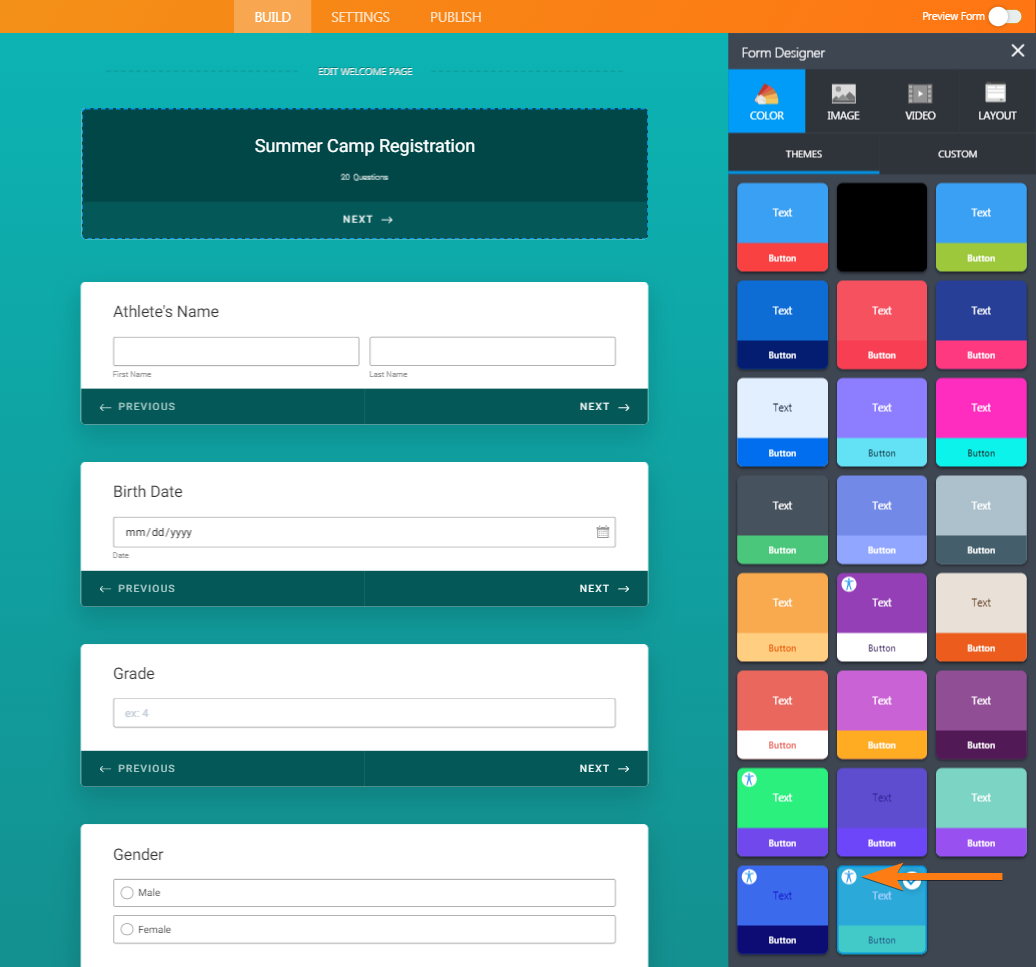Image resolution: width=1036 pixels, height=967 pixels.
Task: Pick the pink theme with cyan button
Action: tap(980, 422)
